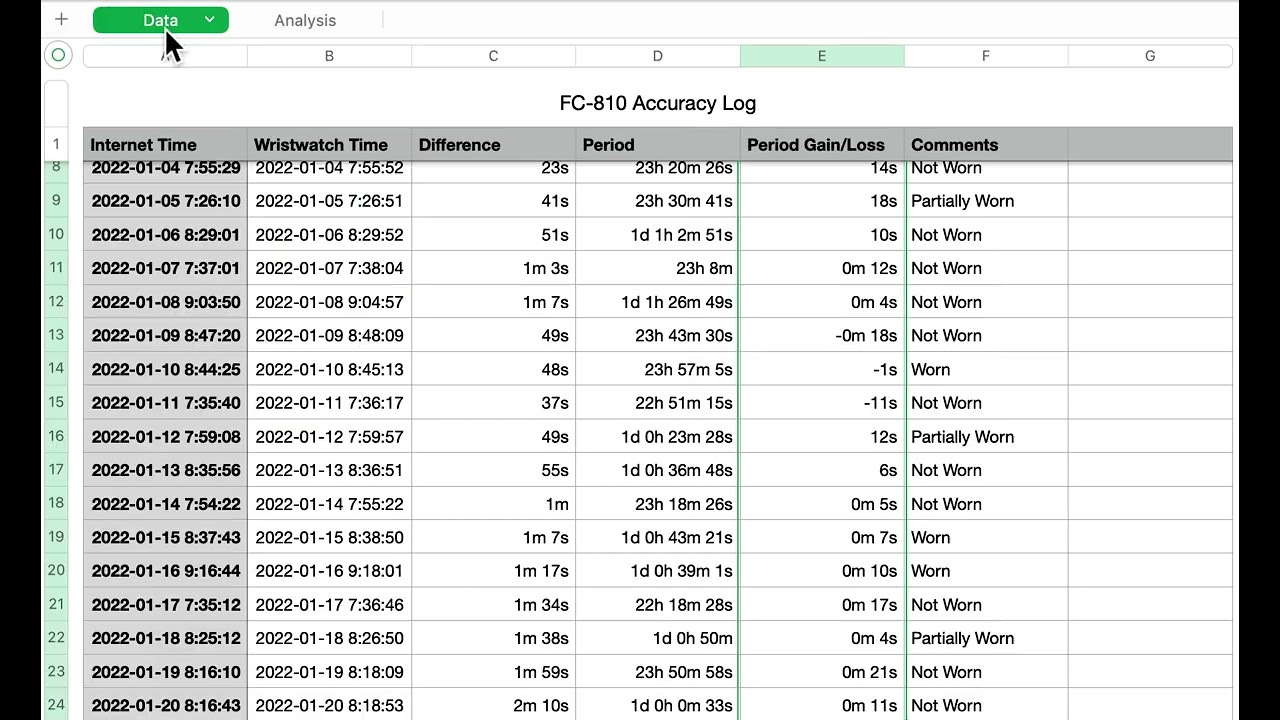
Task: Select the Comments header cell
Action: point(985,145)
